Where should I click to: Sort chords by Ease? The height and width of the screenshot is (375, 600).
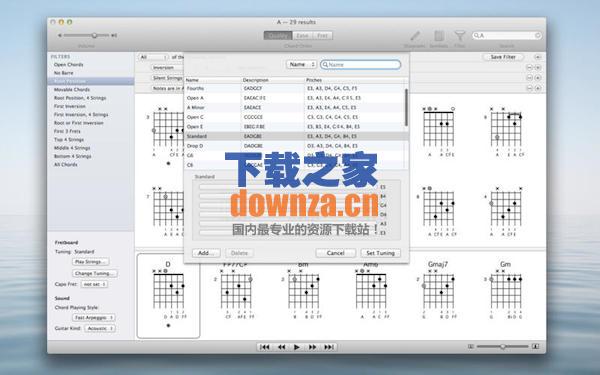coord(302,36)
